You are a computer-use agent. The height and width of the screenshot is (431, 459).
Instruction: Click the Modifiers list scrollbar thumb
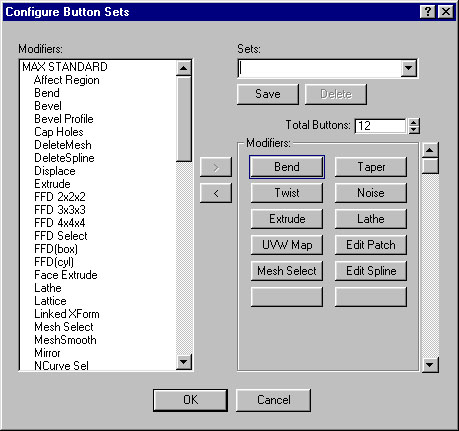click(184, 119)
